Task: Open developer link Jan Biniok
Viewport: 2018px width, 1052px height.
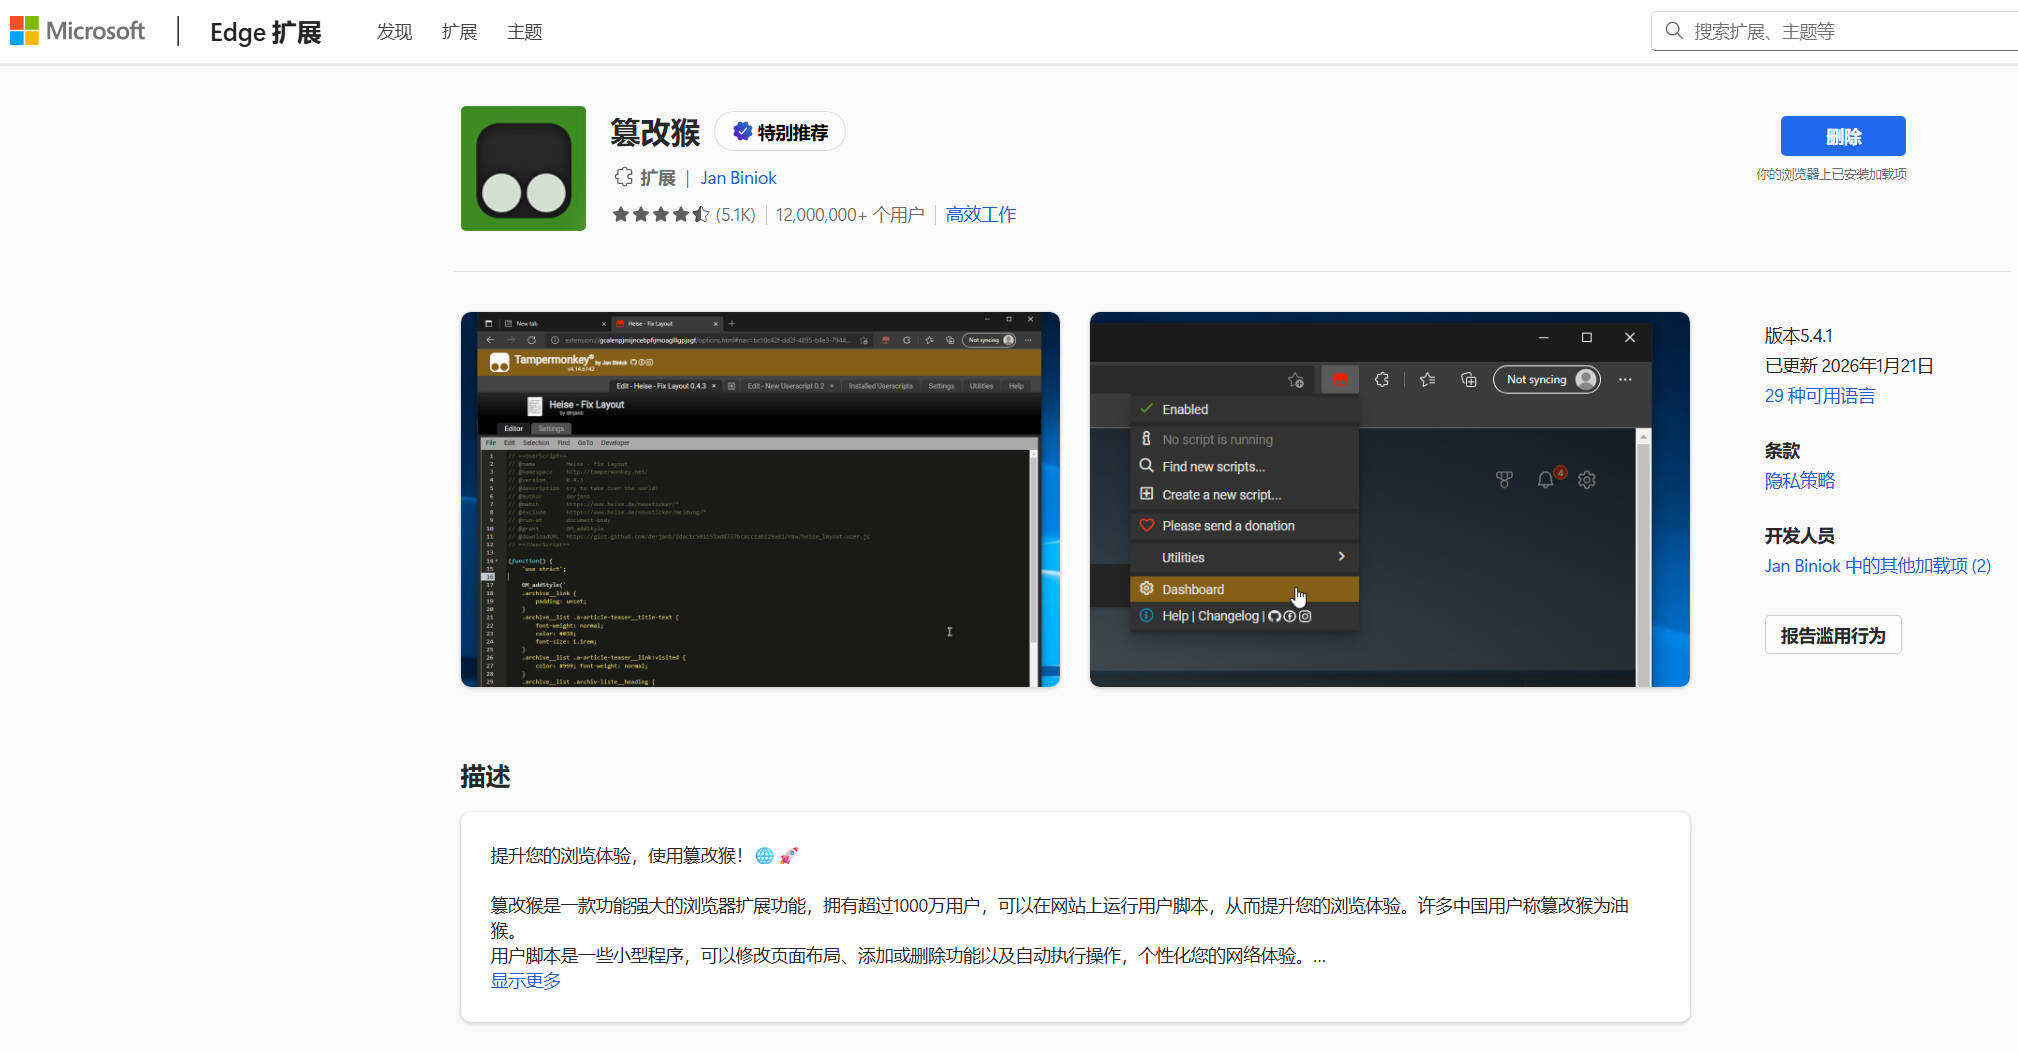Action: (737, 177)
